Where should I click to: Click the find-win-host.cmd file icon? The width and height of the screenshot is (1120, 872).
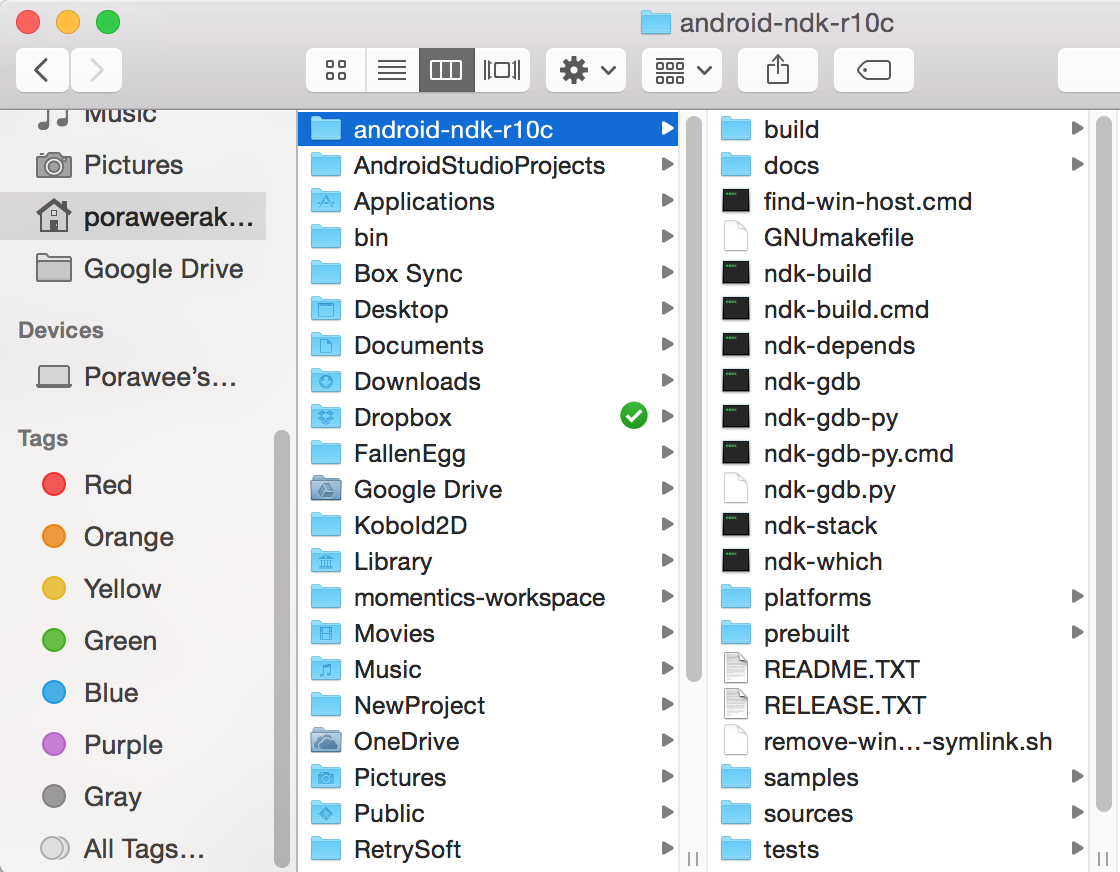click(x=736, y=201)
